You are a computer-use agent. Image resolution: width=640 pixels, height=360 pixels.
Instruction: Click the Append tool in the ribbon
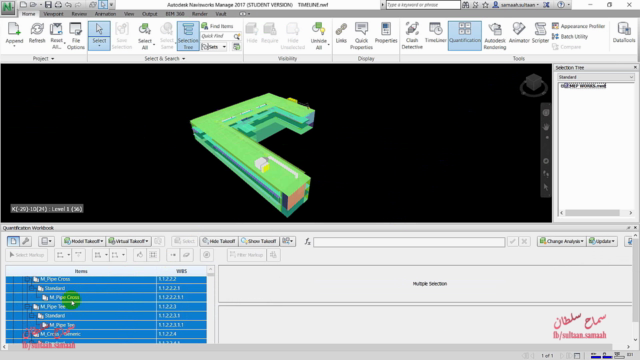pyautogui.click(x=14, y=35)
